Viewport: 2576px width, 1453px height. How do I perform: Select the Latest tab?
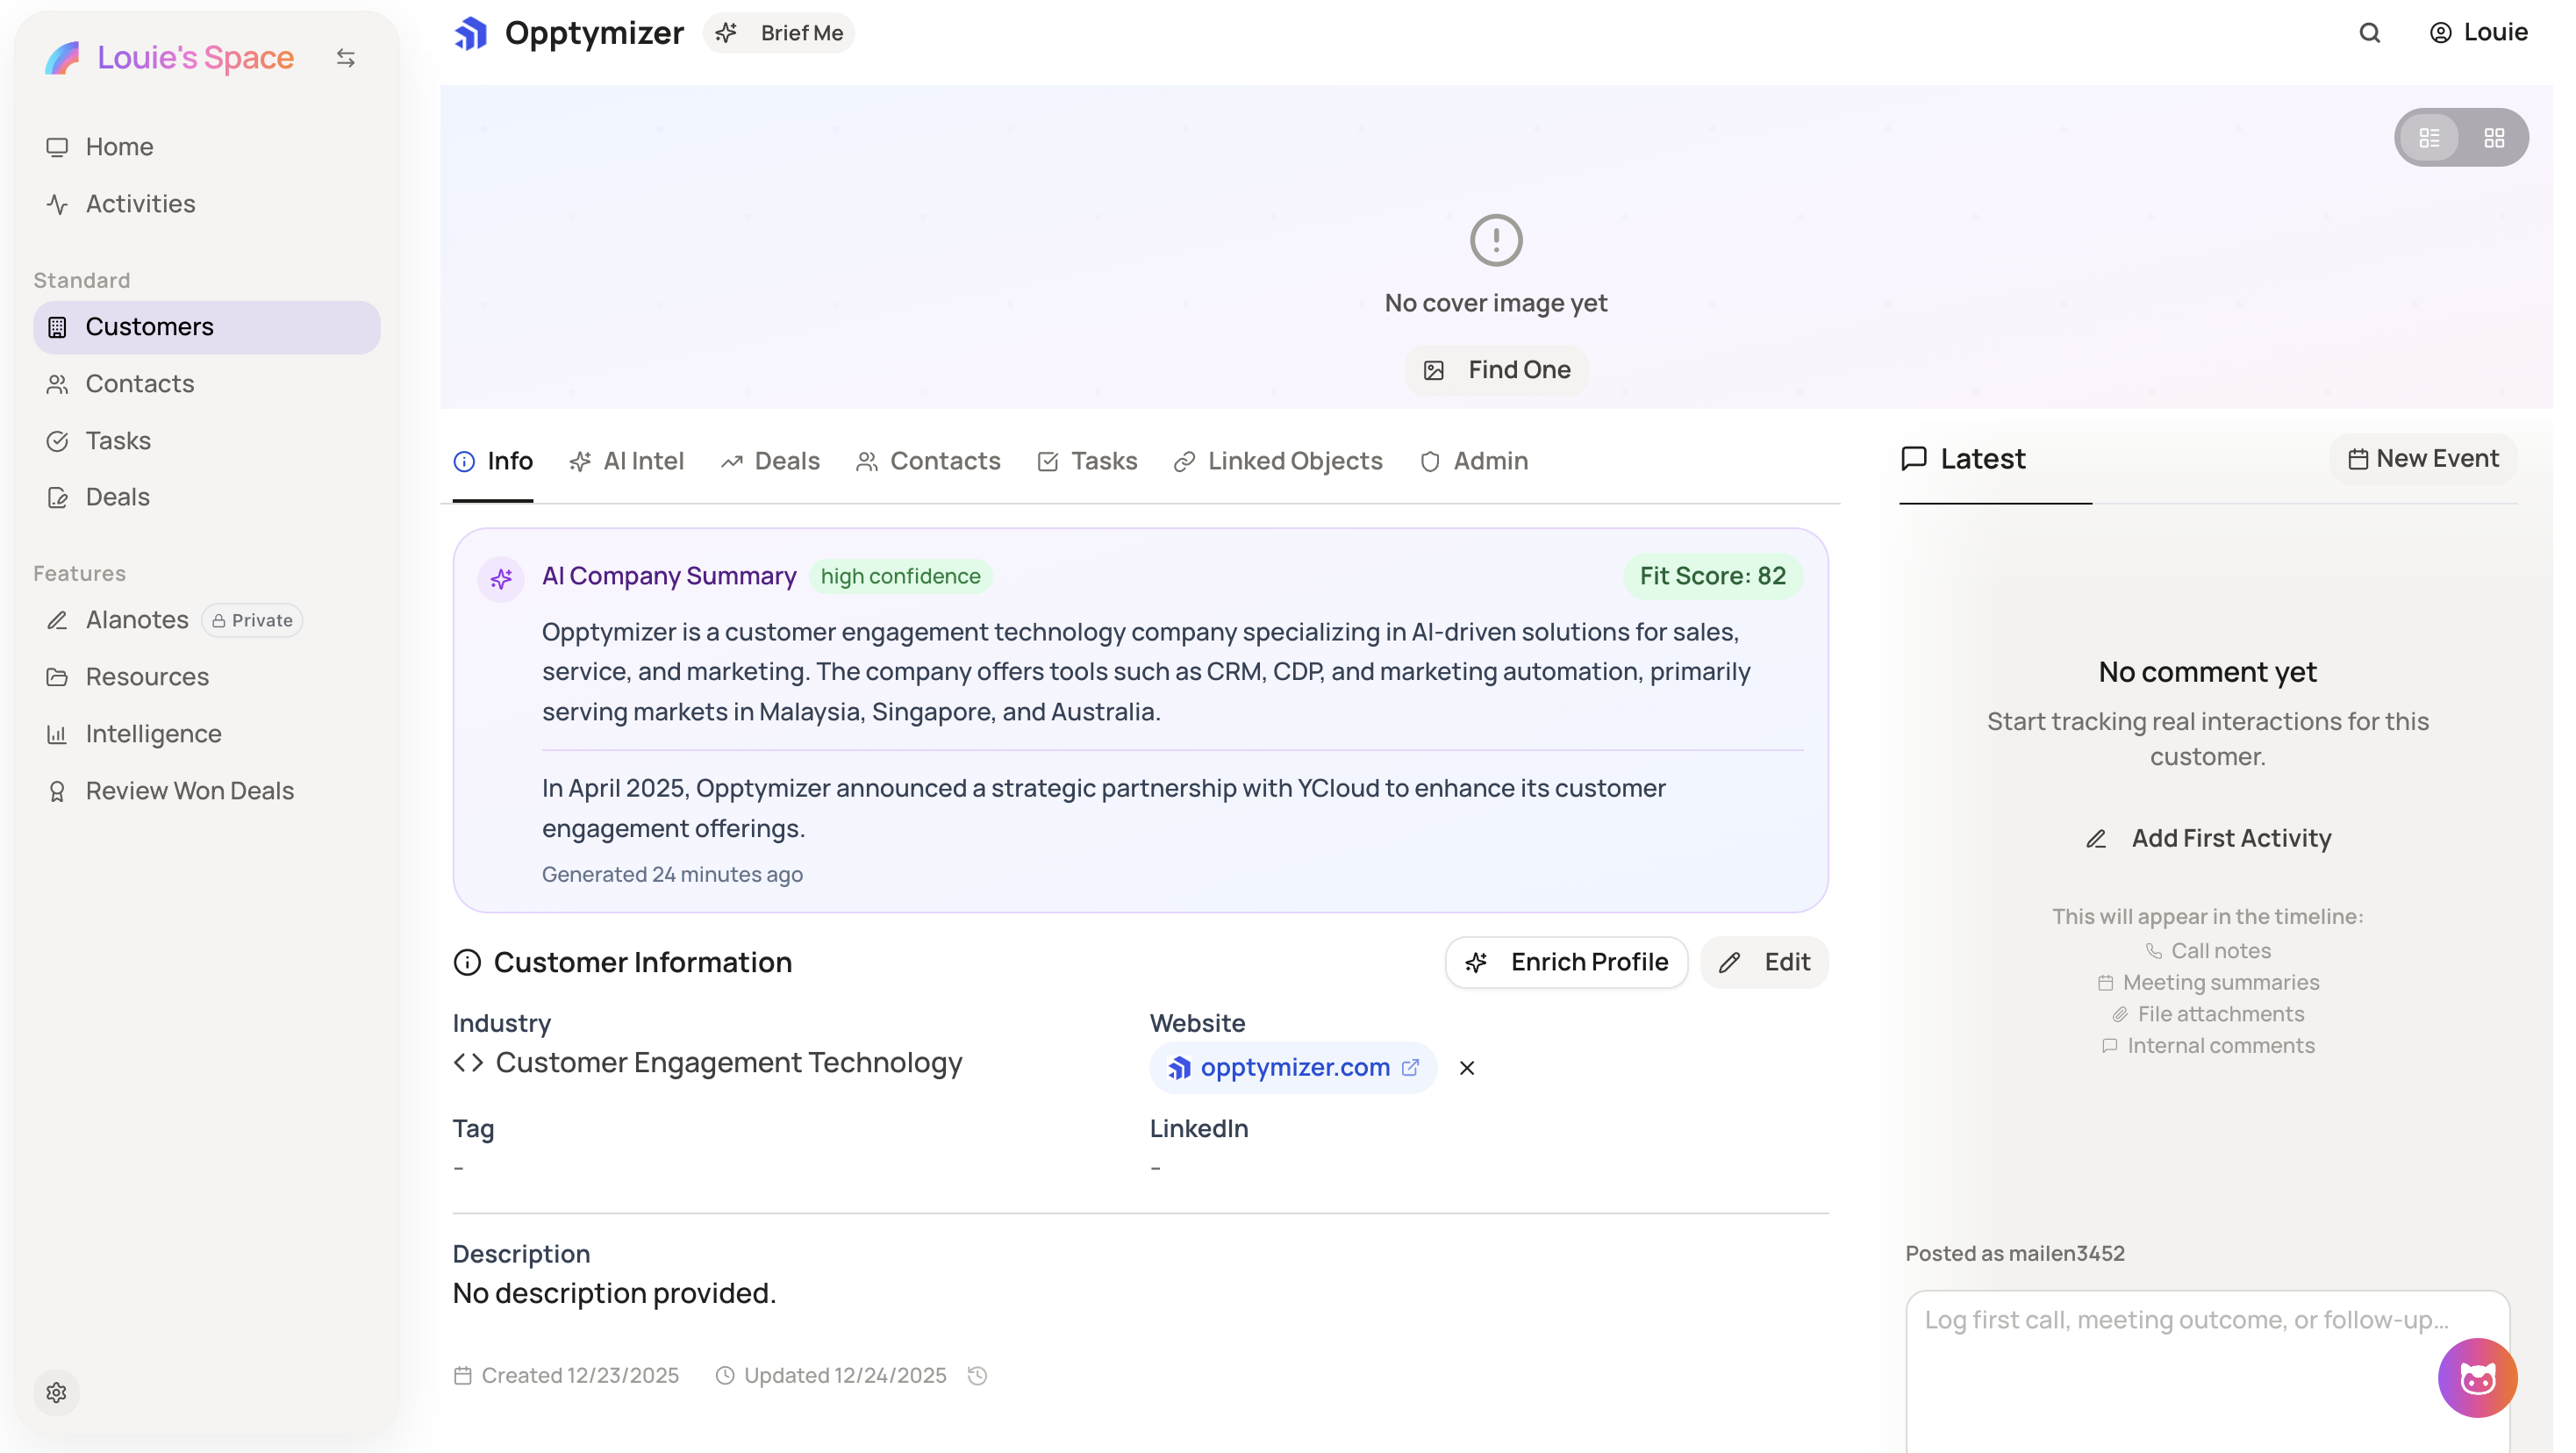point(1963,459)
